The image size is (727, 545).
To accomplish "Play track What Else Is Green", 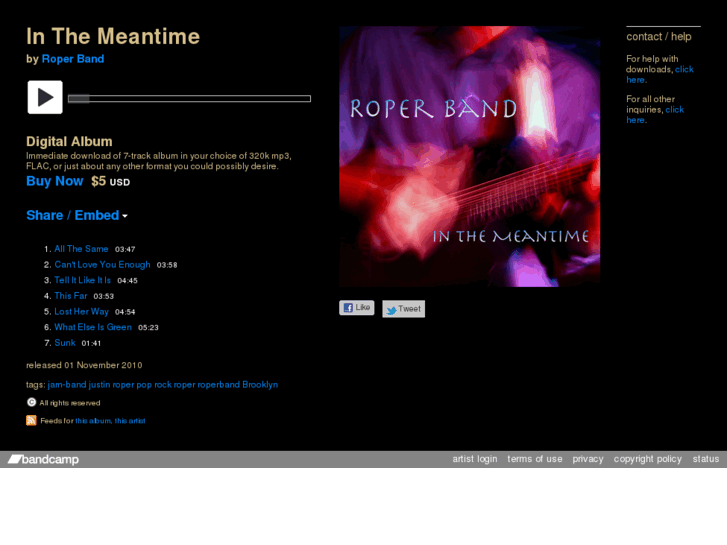I will 93,327.
